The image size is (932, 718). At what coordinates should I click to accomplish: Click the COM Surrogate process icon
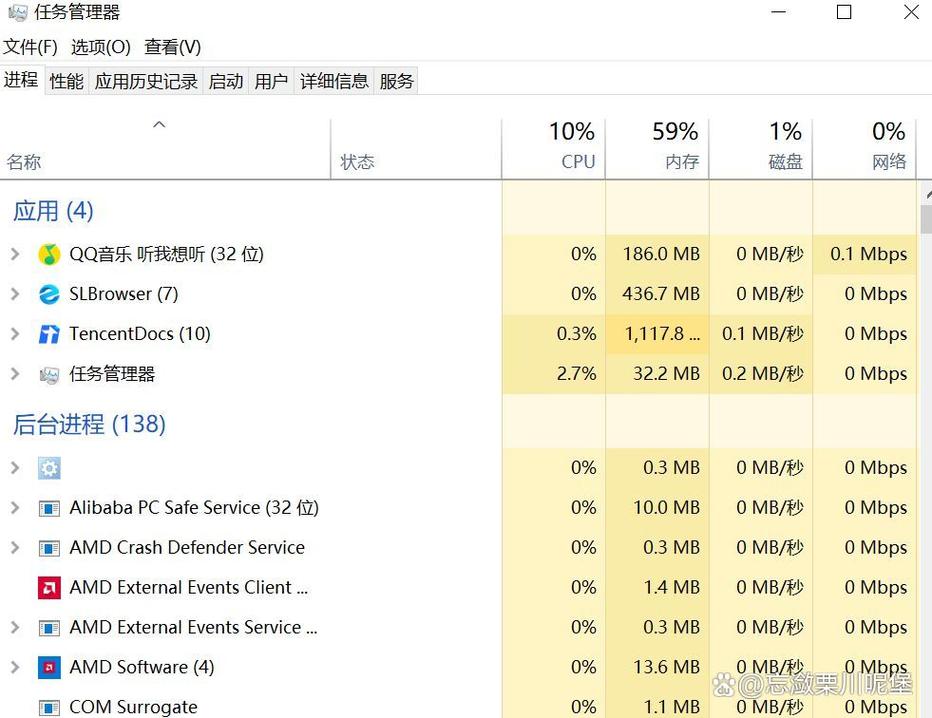point(49,707)
